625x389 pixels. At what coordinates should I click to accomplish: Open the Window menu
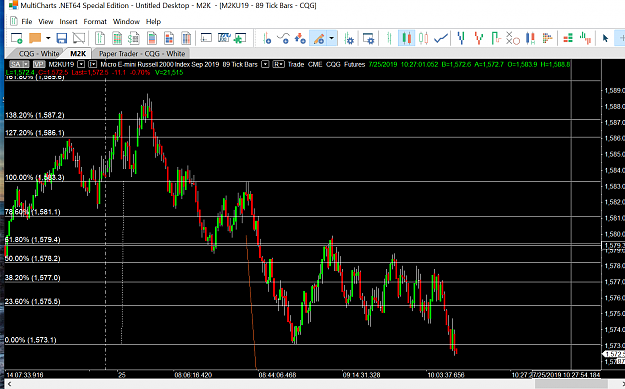click(x=126, y=22)
